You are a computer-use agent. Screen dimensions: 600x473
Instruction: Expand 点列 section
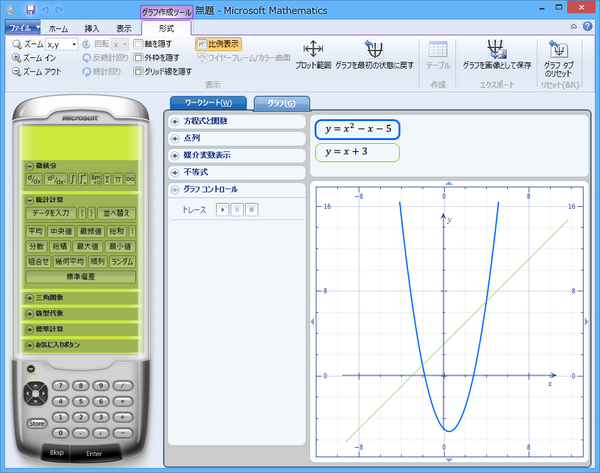(x=175, y=139)
